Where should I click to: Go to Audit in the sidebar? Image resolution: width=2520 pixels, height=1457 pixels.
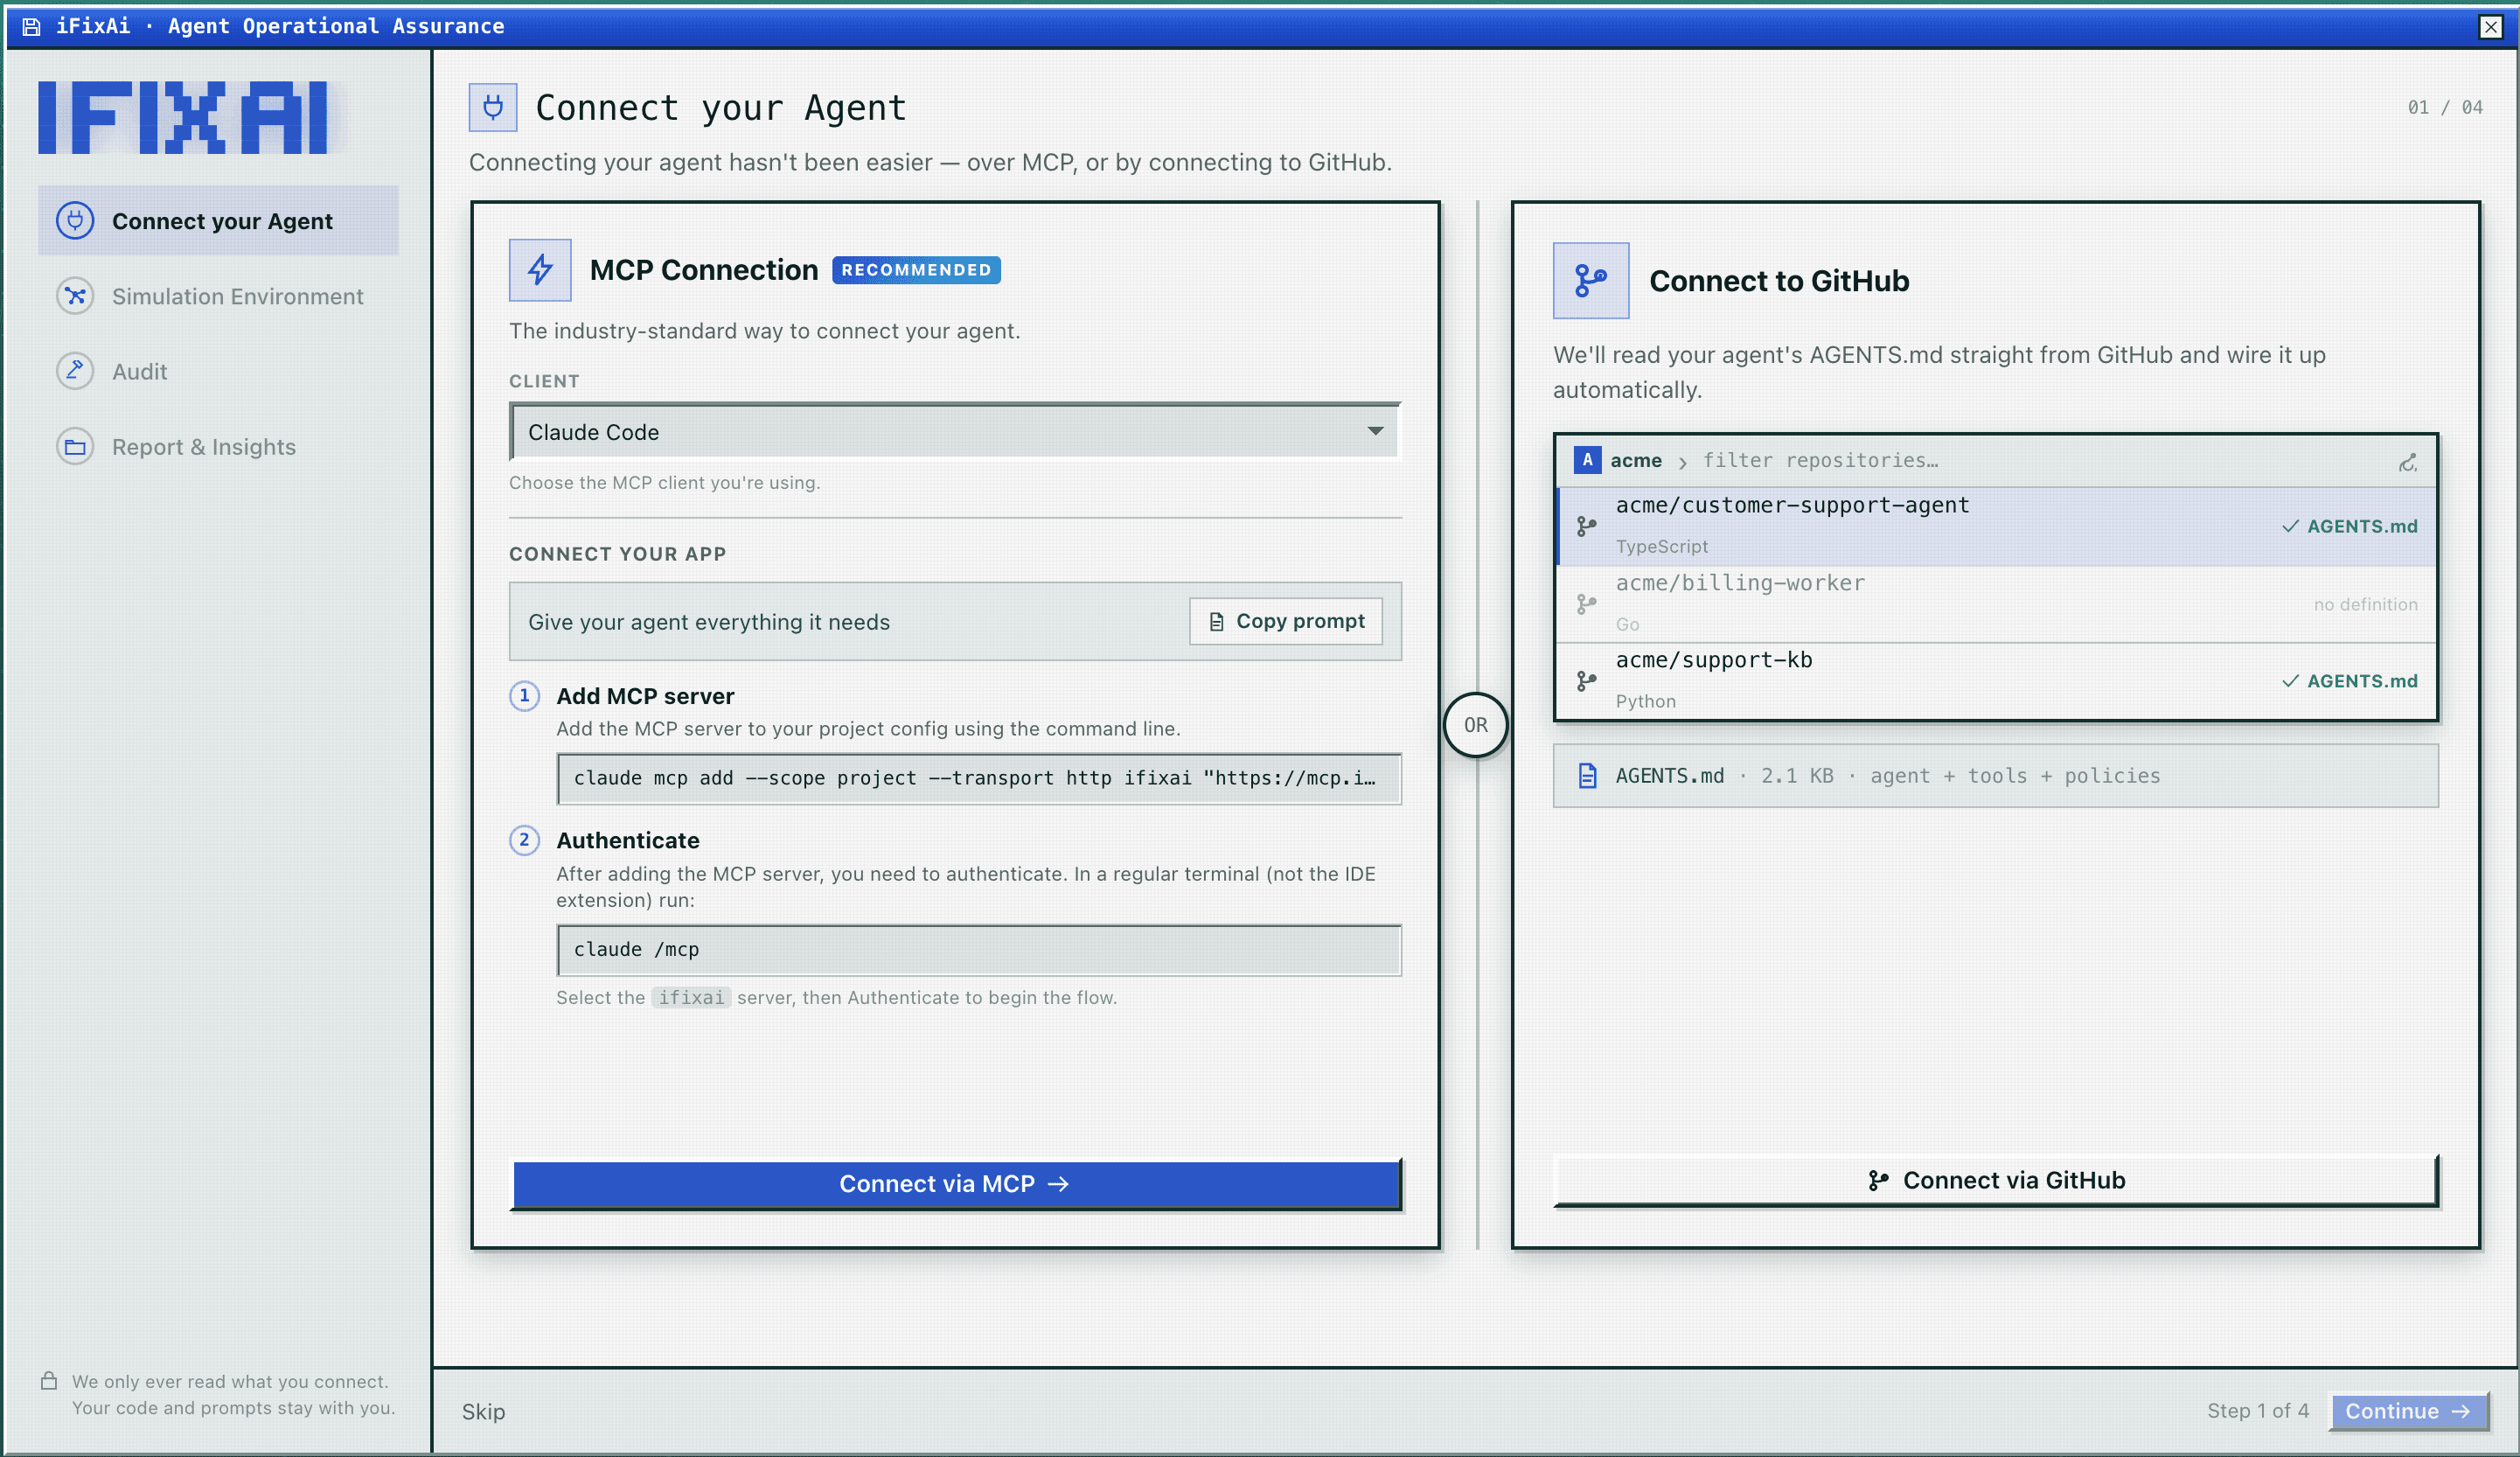click(x=218, y=371)
